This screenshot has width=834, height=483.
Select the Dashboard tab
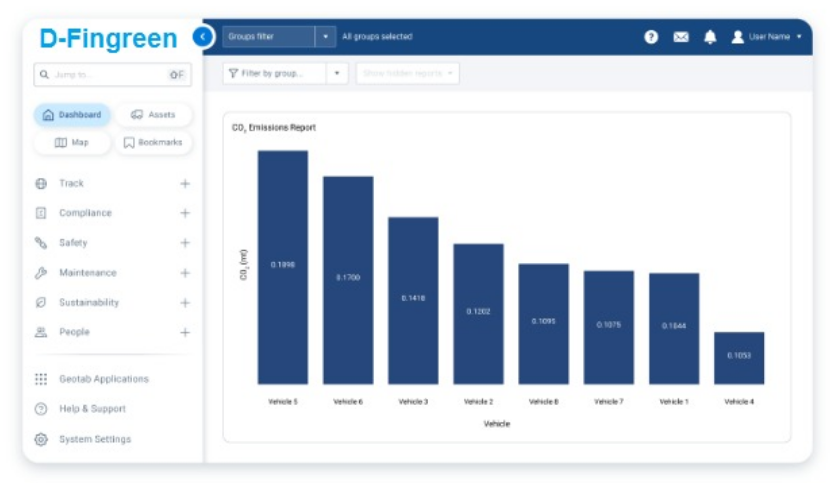(72, 115)
